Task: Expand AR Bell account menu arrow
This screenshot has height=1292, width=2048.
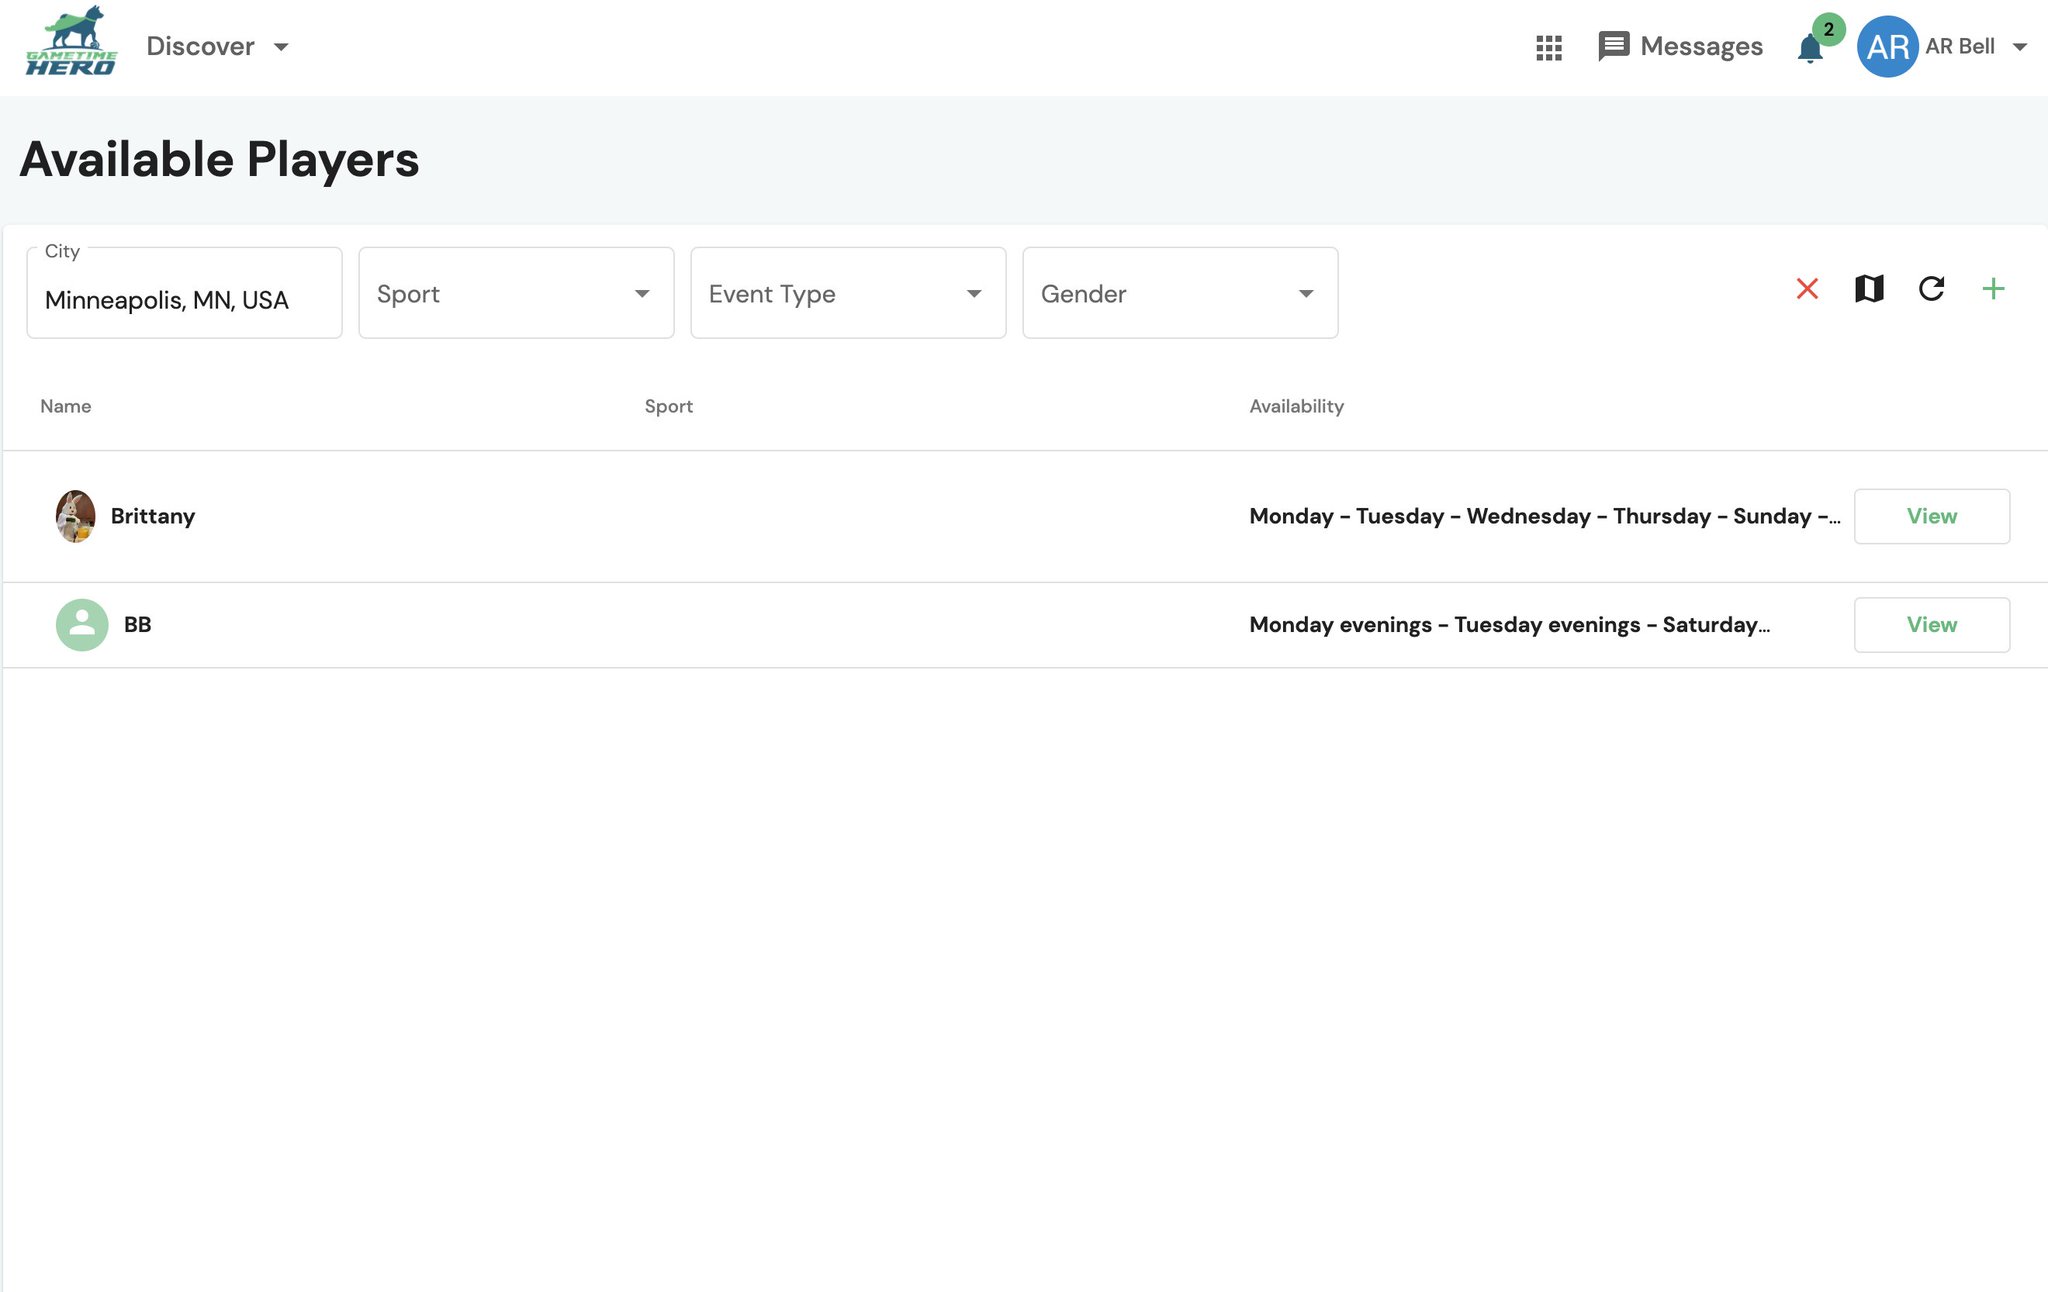Action: [2019, 47]
